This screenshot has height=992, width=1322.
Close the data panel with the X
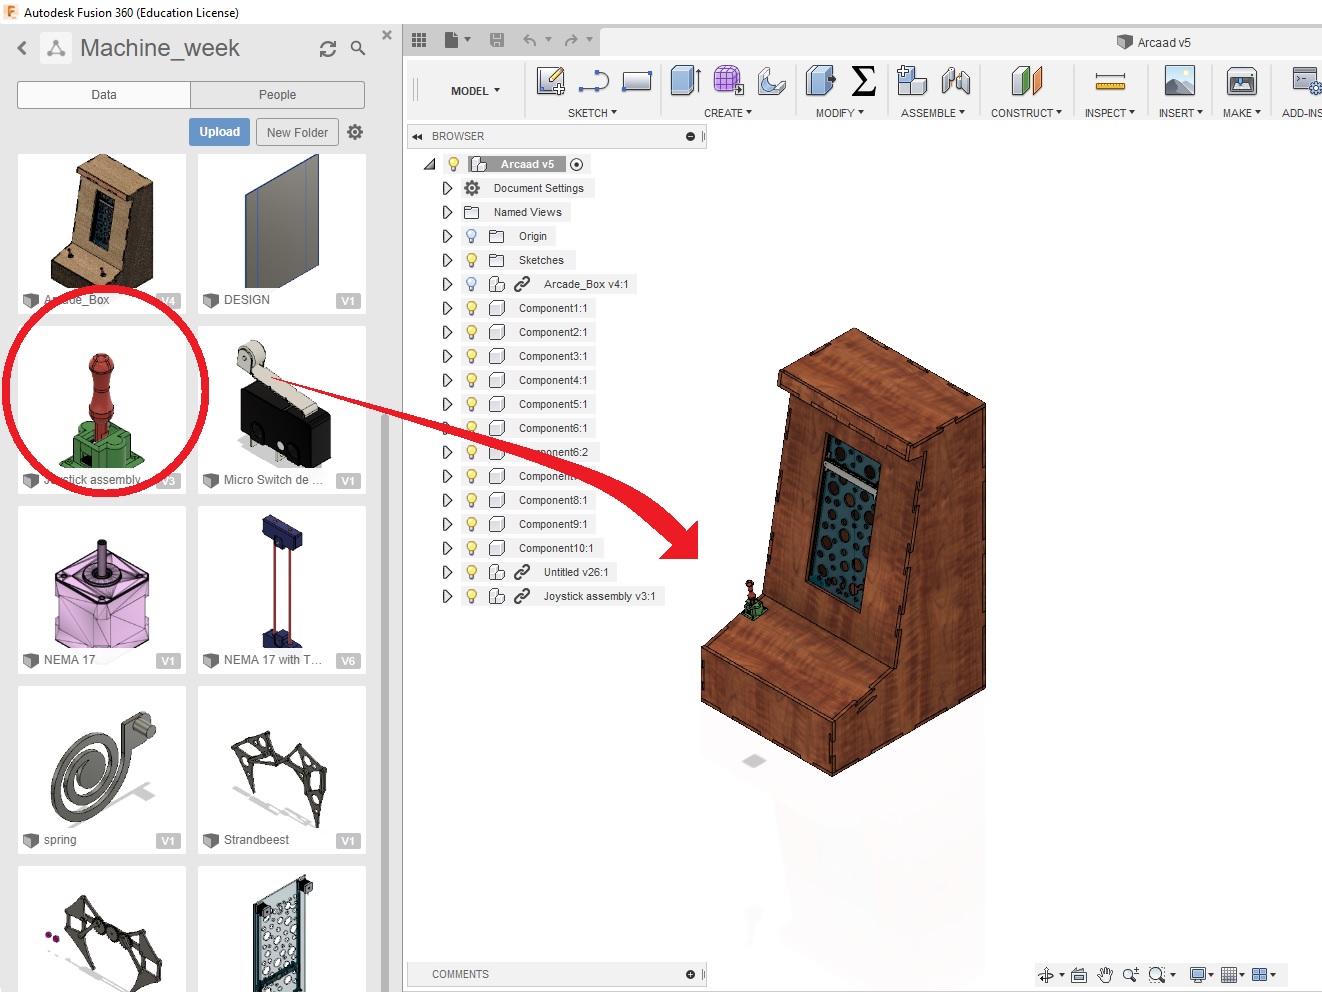point(387,35)
